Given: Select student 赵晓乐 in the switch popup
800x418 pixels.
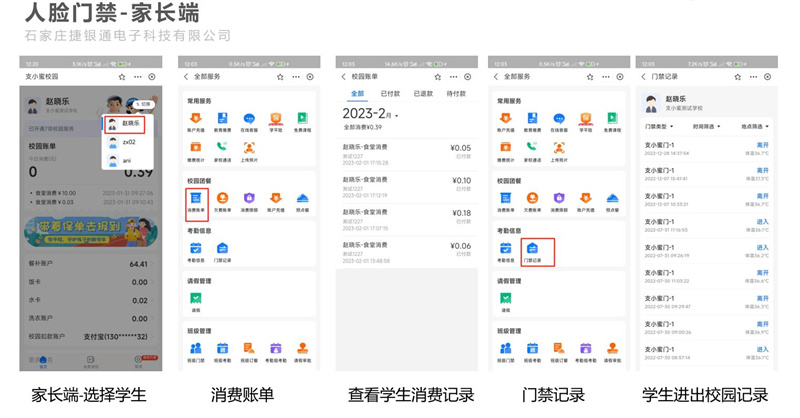Looking at the screenshot, I should tap(125, 124).
